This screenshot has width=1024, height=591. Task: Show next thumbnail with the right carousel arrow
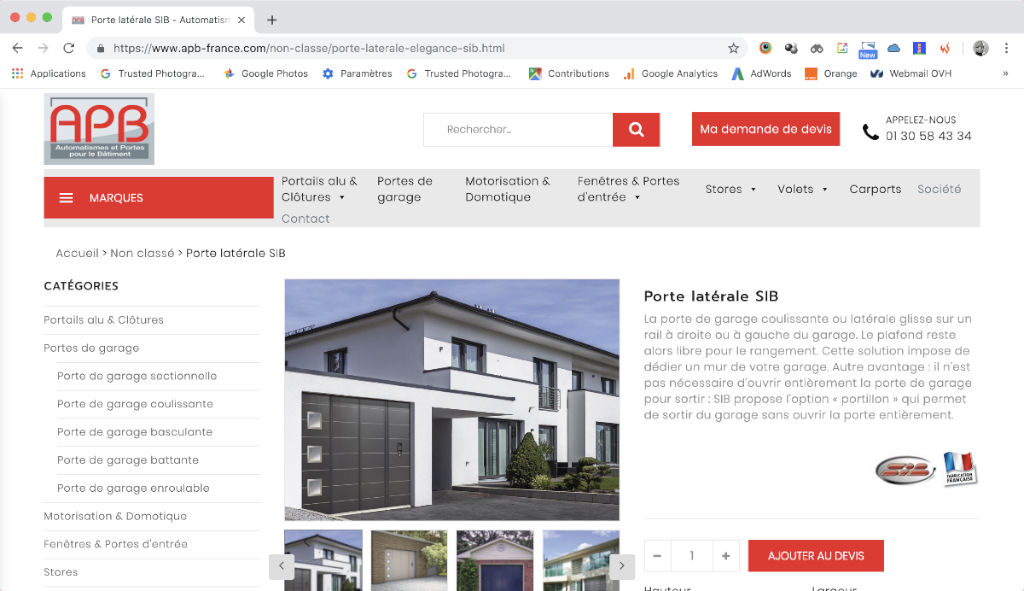point(622,566)
